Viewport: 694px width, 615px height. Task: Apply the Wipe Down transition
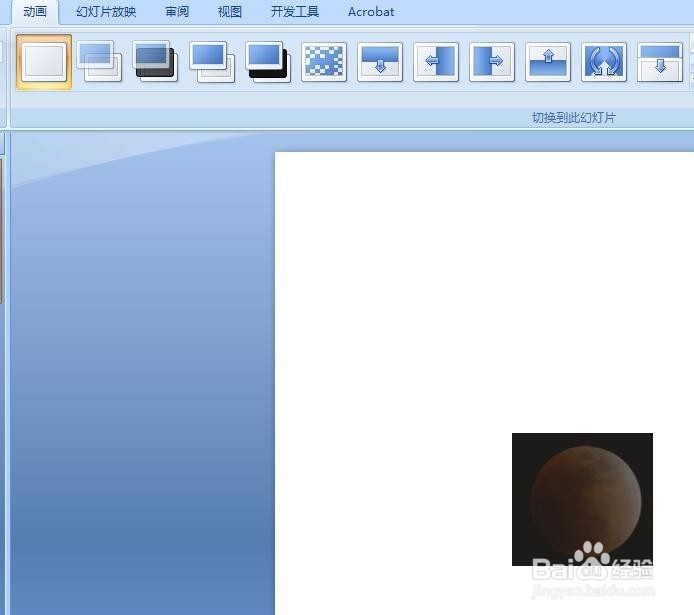click(380, 62)
